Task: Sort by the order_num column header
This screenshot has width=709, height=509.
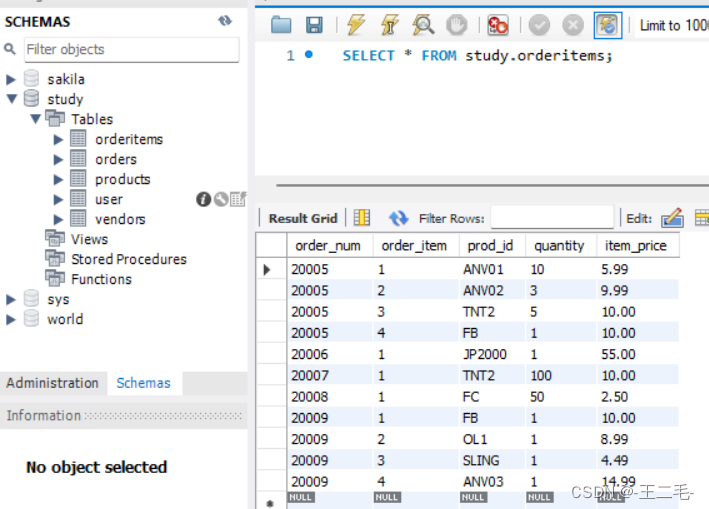Action: pos(330,245)
